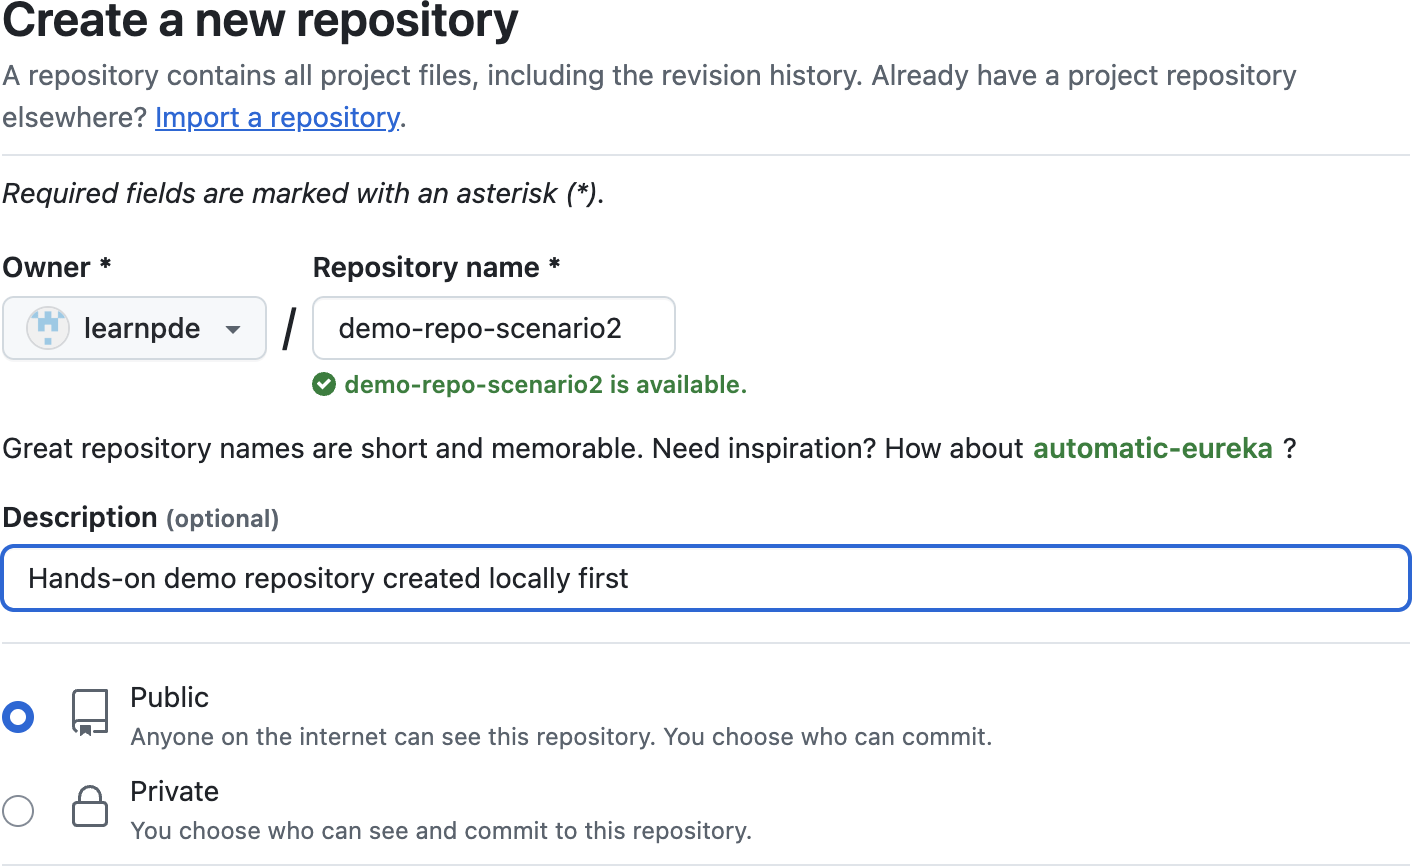
Task: Click the learnpde avatar icon
Action: tap(47, 328)
